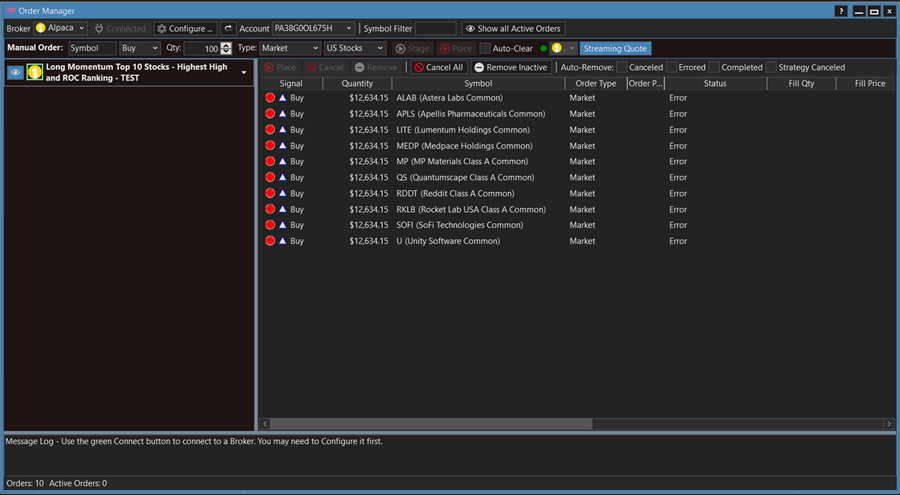Click the Long Momentum strategy's yellow coin icon
The image size is (900, 495).
click(35, 72)
